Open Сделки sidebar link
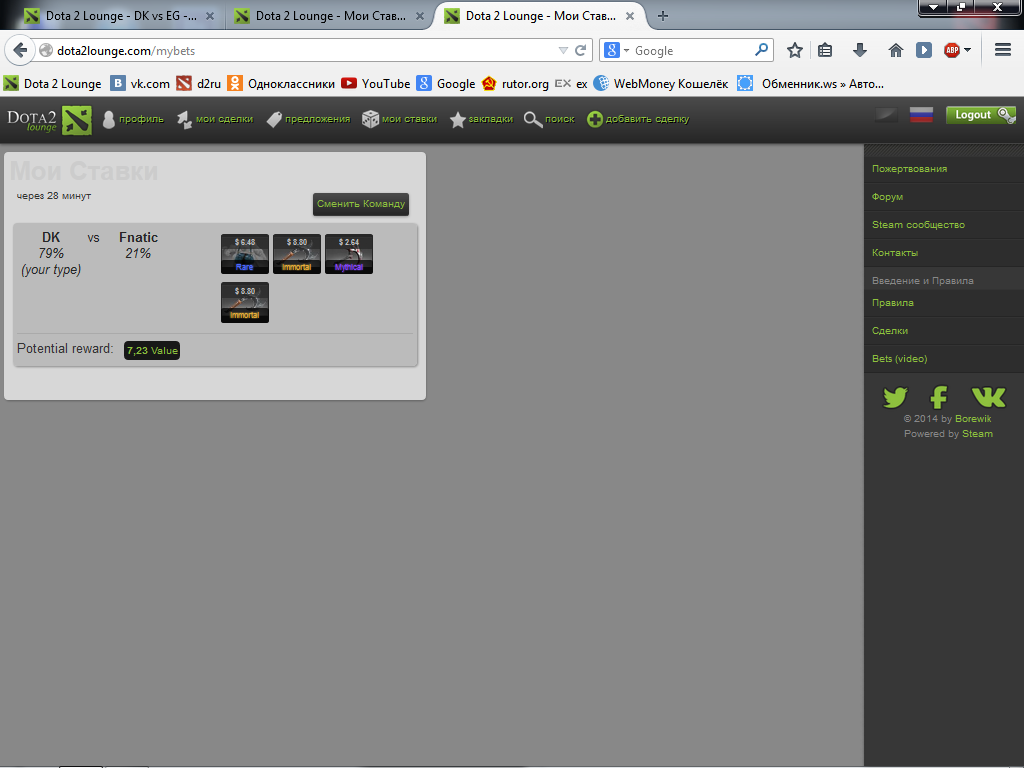 (x=889, y=330)
